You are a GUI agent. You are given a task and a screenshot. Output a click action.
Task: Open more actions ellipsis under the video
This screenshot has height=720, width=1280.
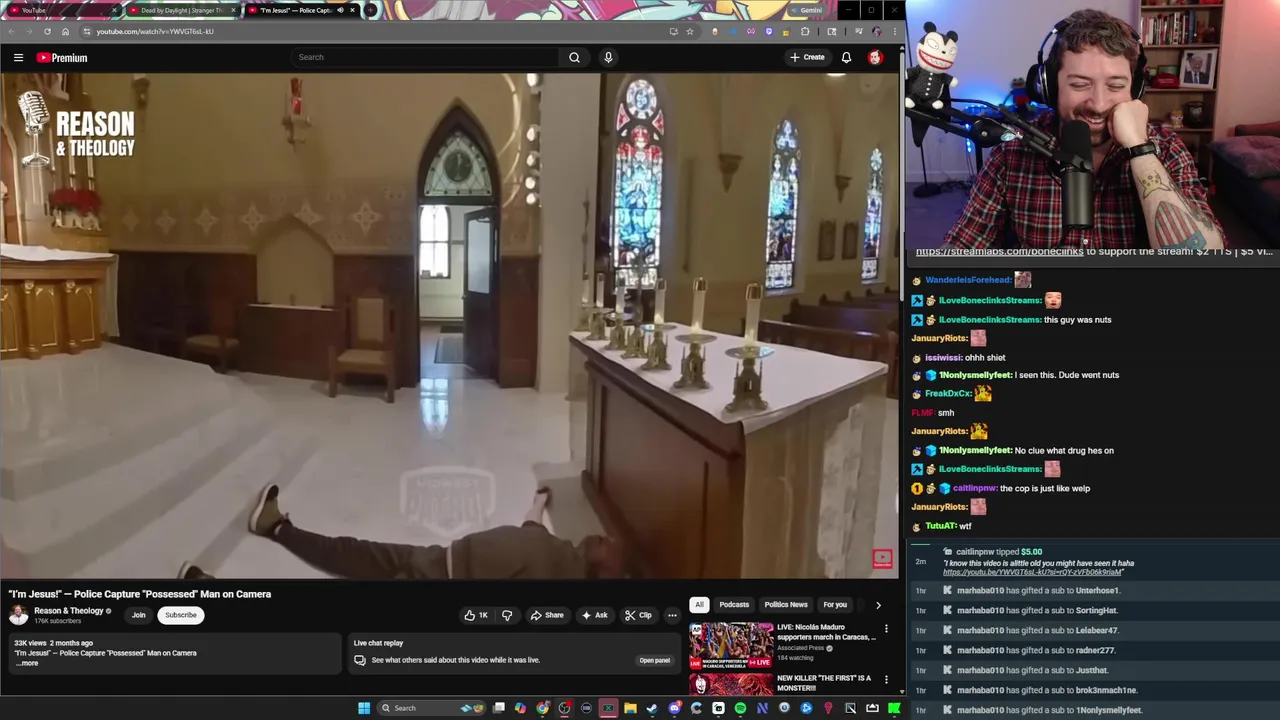click(x=672, y=615)
